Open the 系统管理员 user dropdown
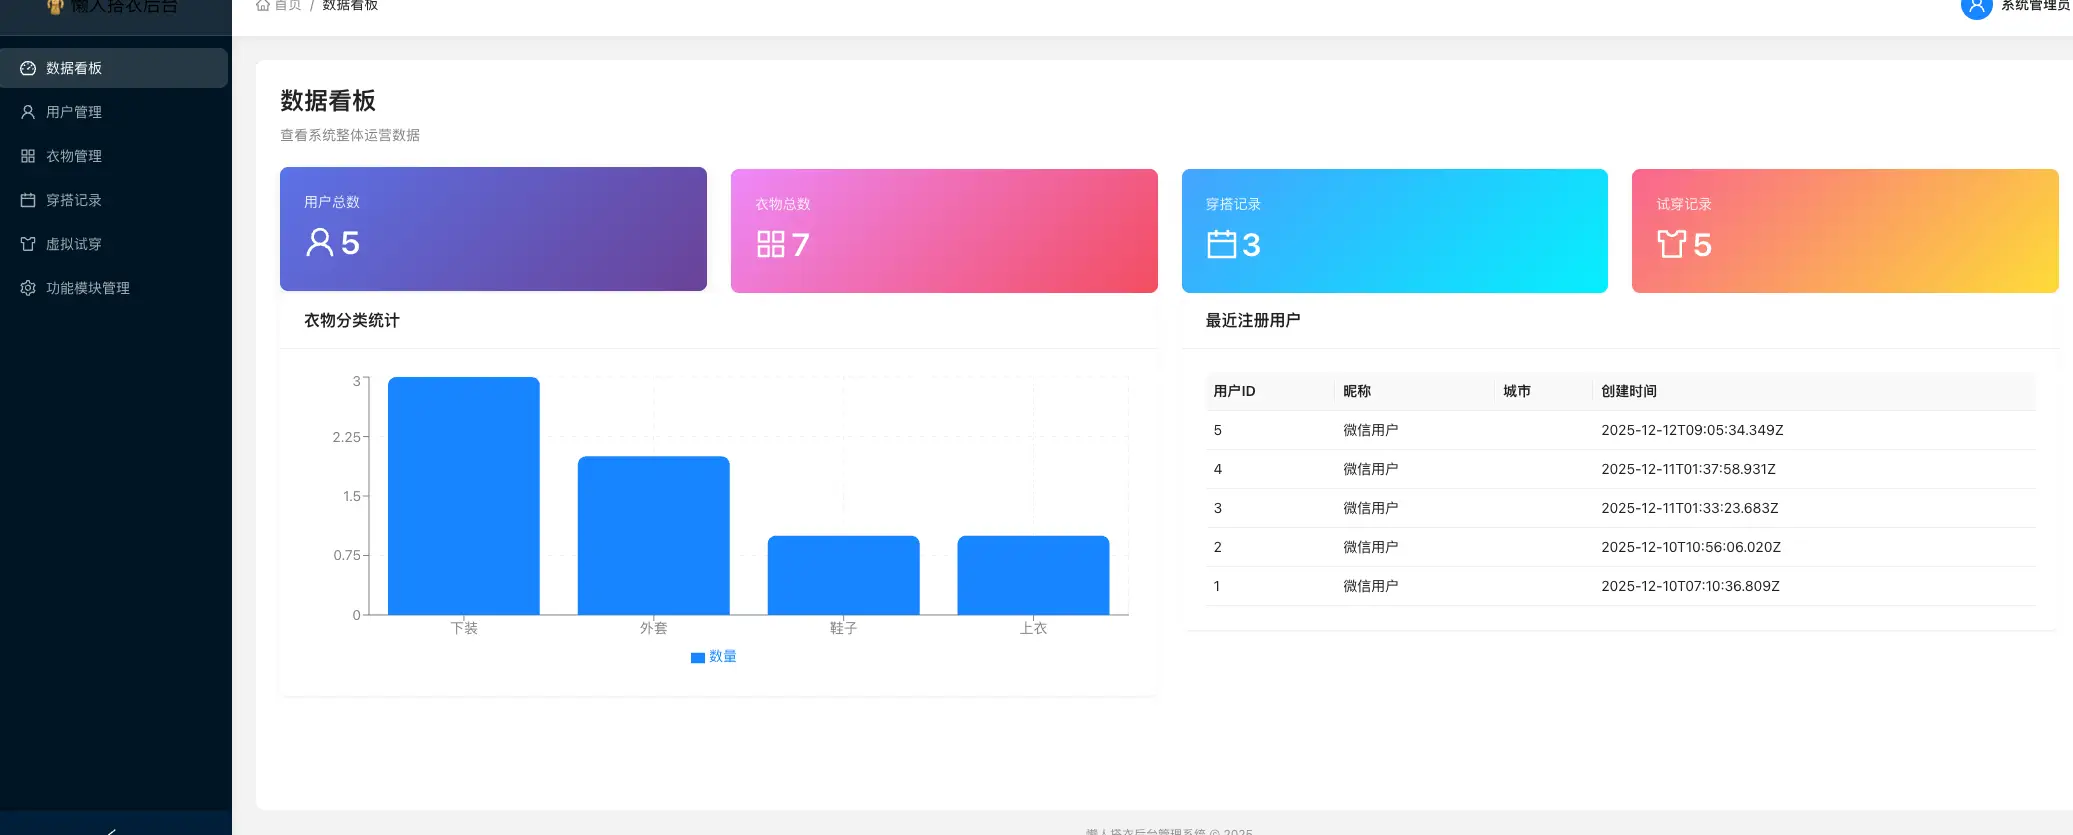Viewport: 2073px width, 835px height. [2034, 6]
